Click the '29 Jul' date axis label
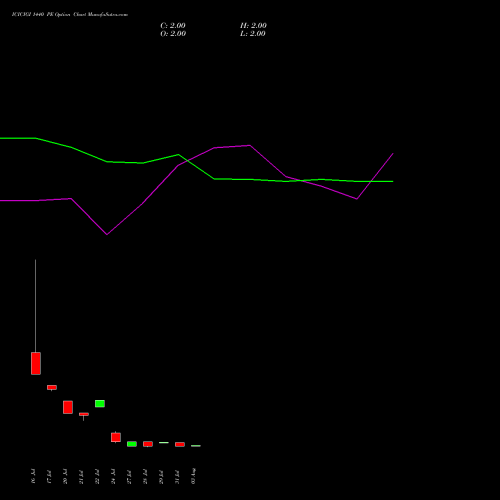 tap(161, 476)
